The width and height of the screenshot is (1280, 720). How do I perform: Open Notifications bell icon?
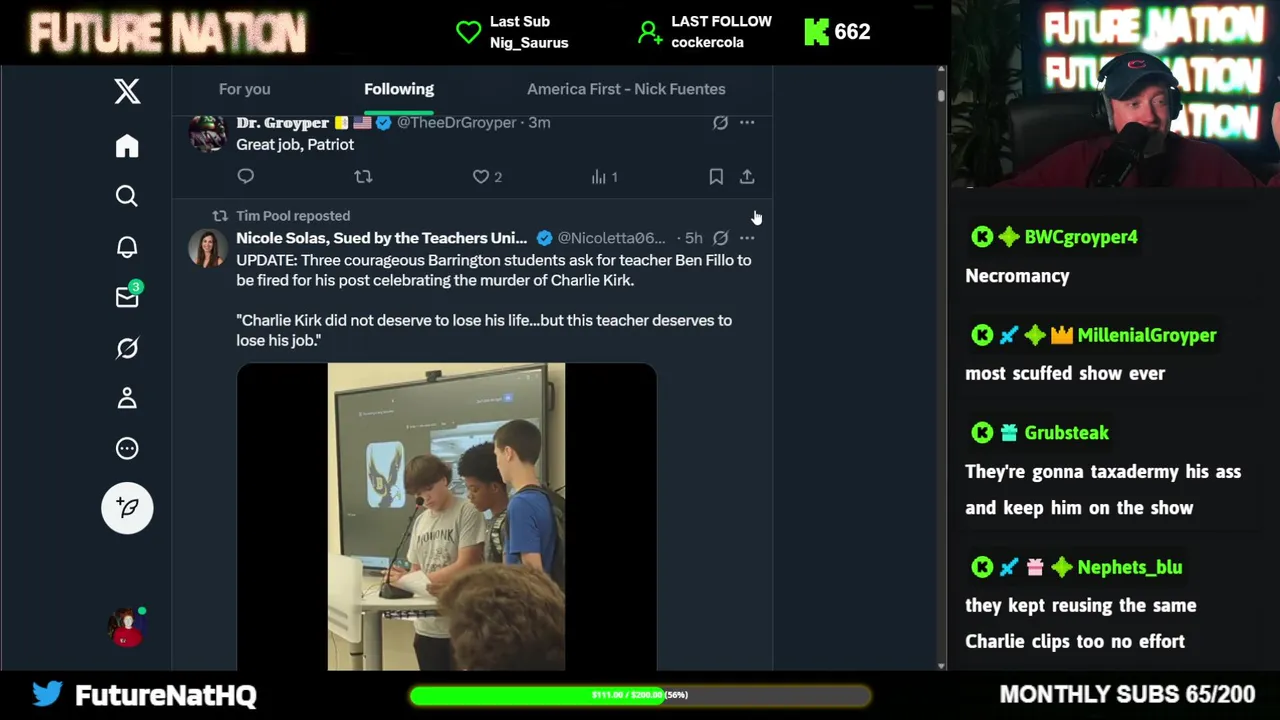pos(127,247)
